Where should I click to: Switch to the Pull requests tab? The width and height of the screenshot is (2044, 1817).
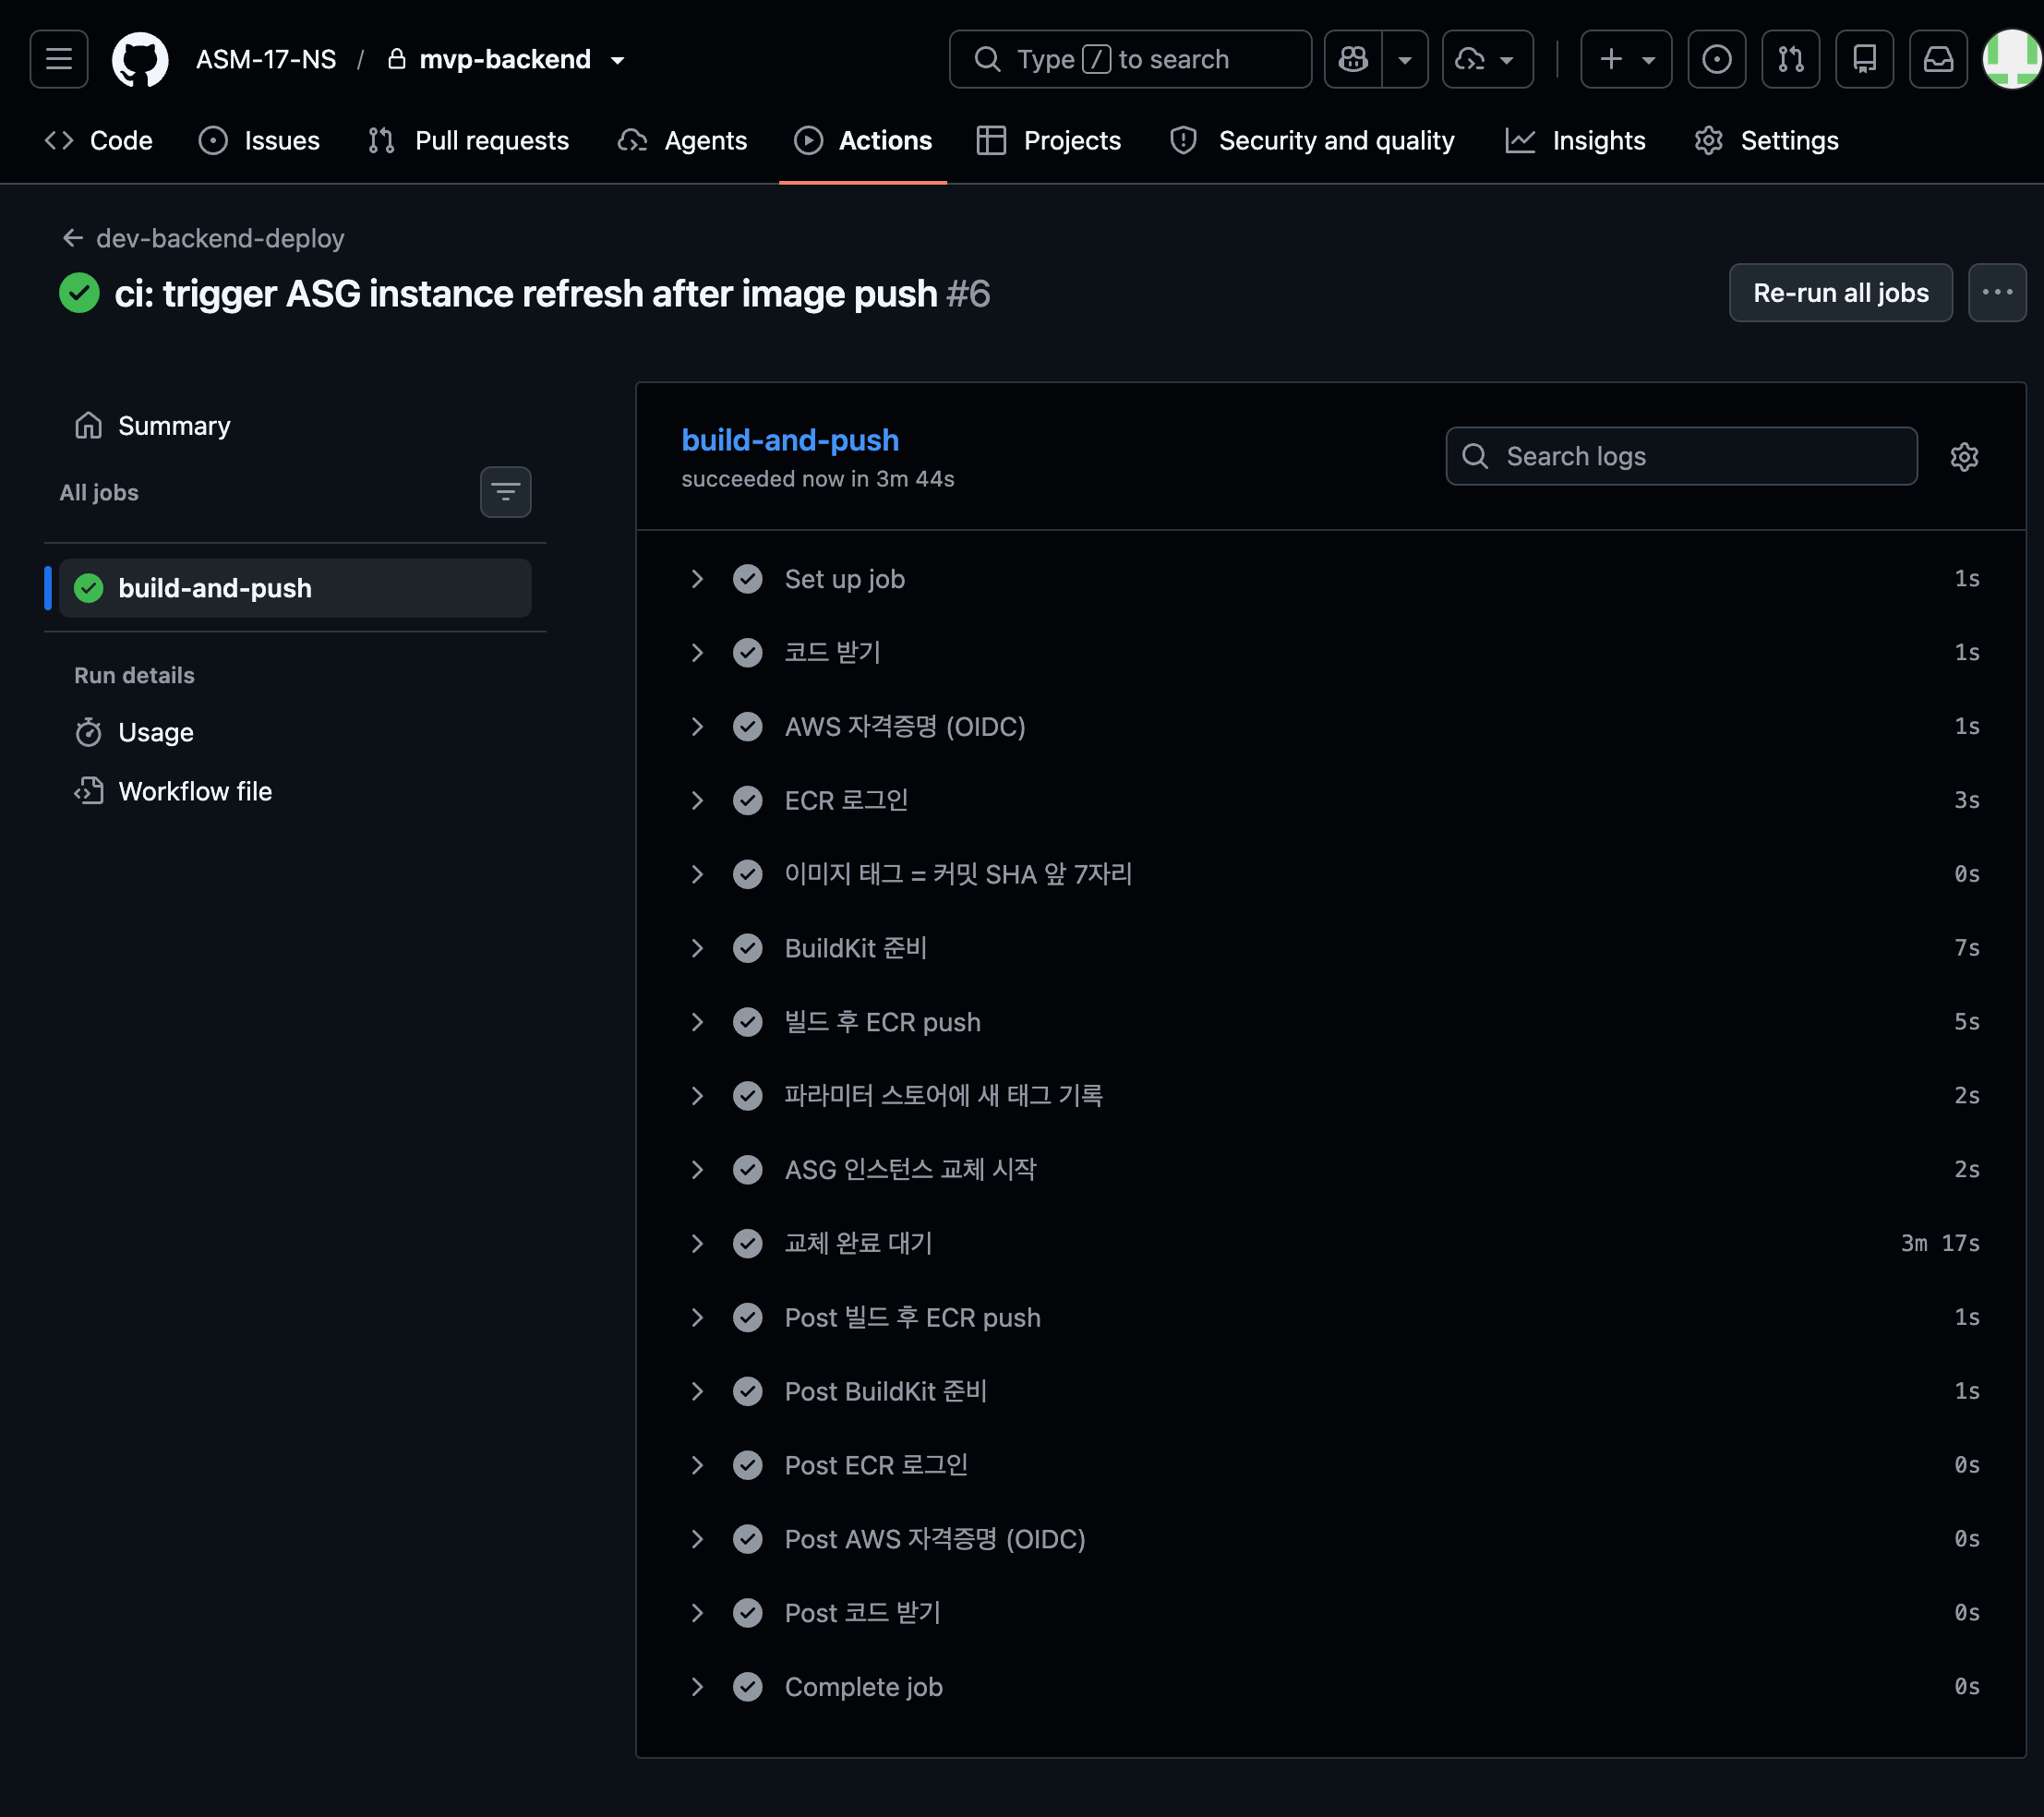coord(468,141)
